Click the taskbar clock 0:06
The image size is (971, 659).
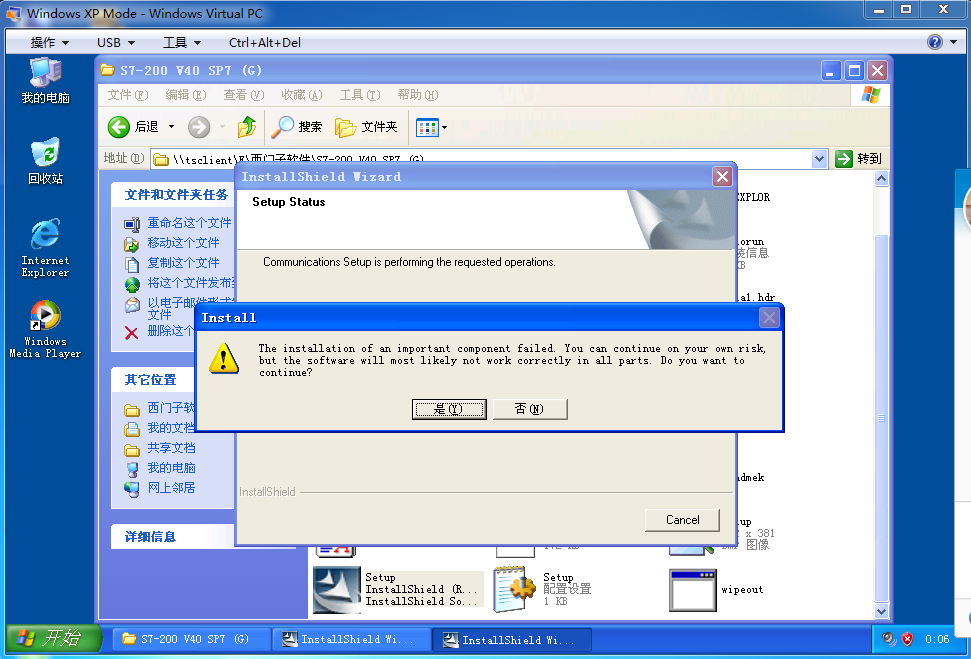pyautogui.click(x=937, y=639)
